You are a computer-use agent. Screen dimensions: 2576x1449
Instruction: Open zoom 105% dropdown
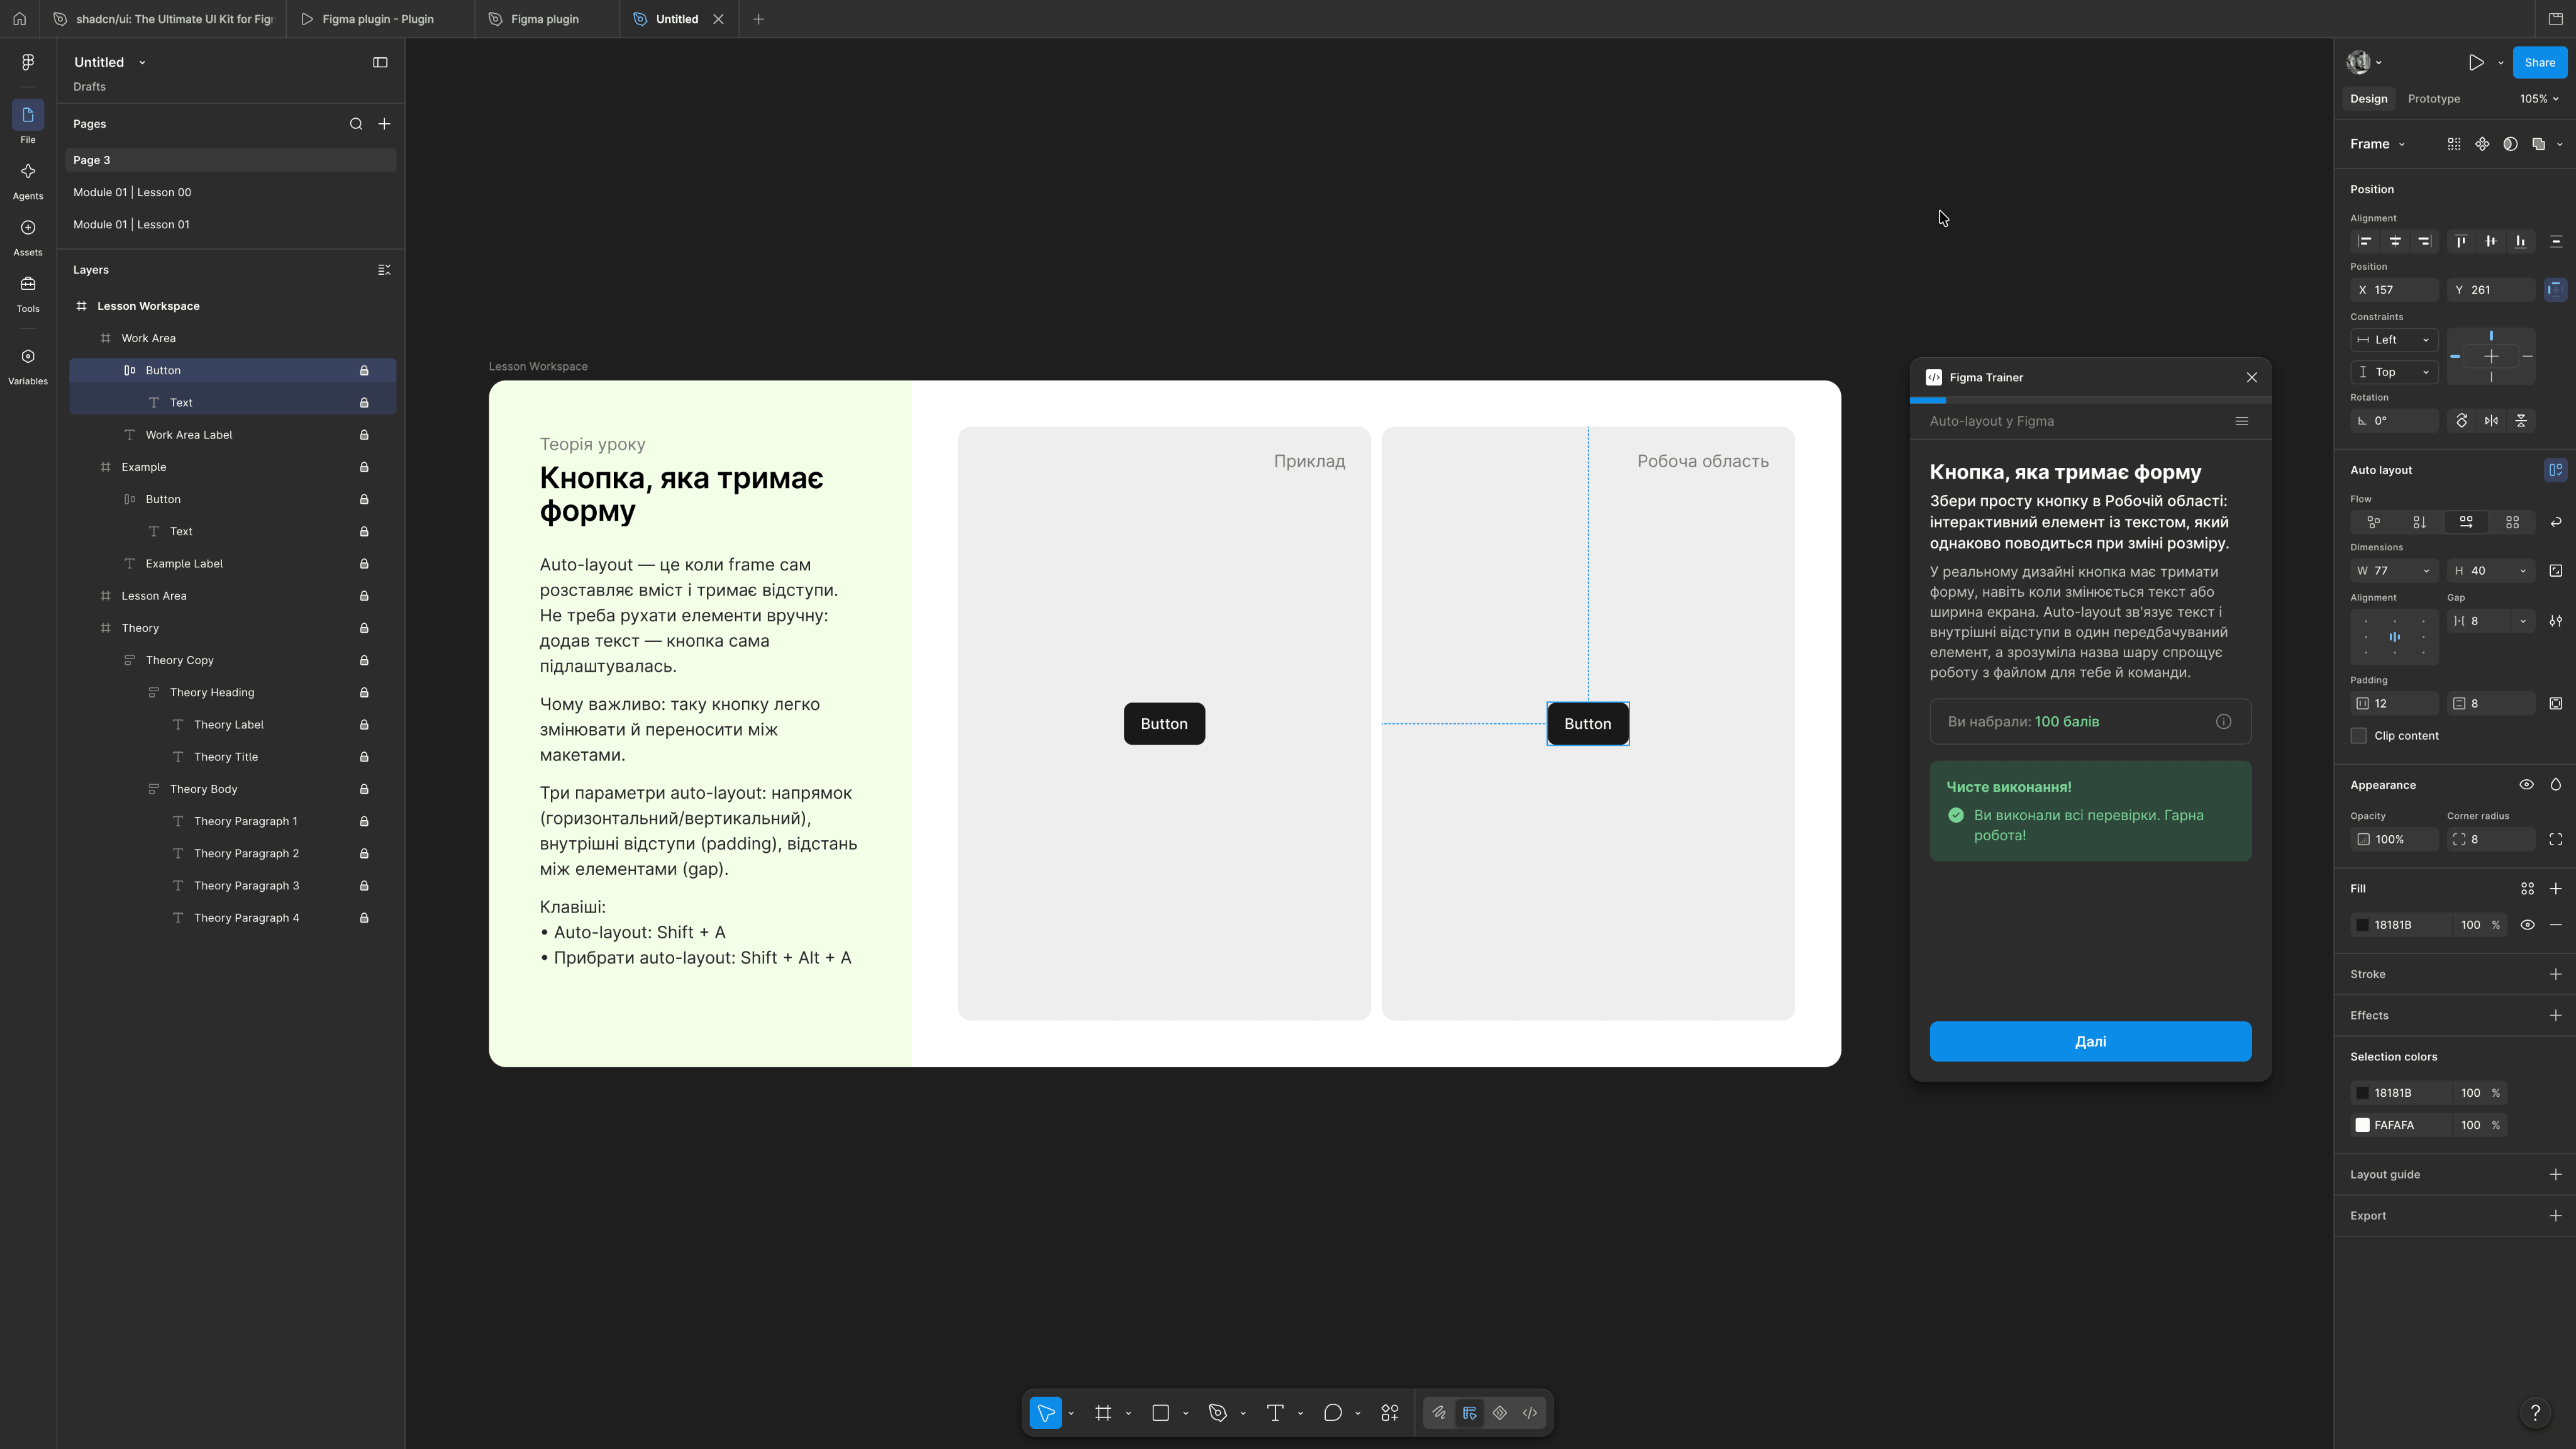click(2538, 99)
